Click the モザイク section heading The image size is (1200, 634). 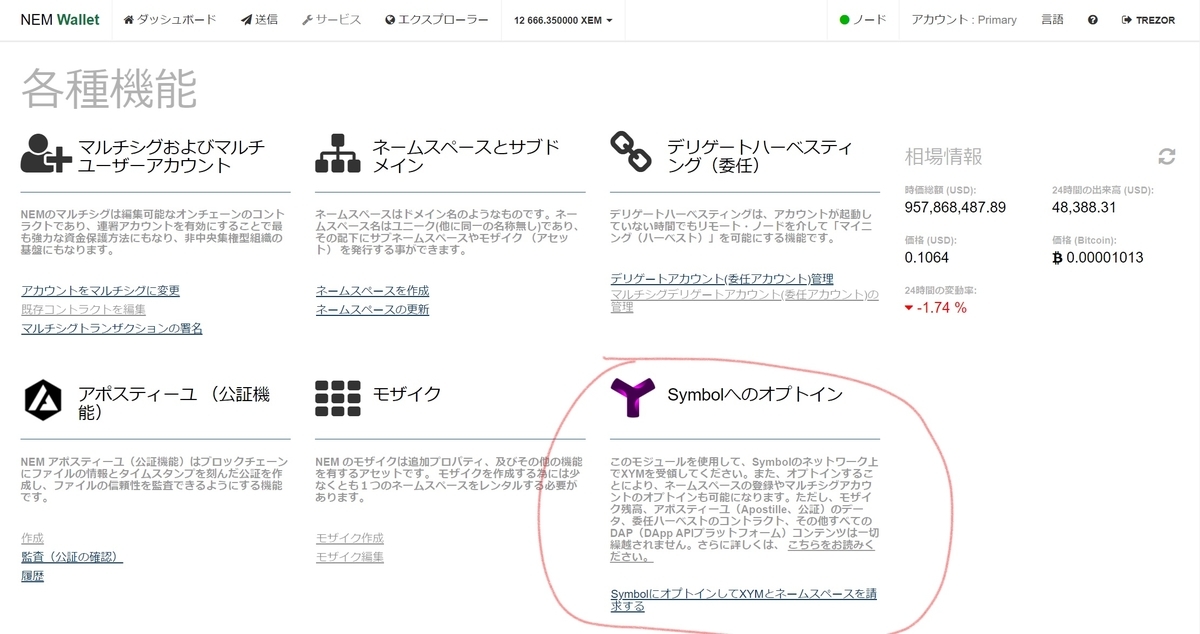[407, 394]
